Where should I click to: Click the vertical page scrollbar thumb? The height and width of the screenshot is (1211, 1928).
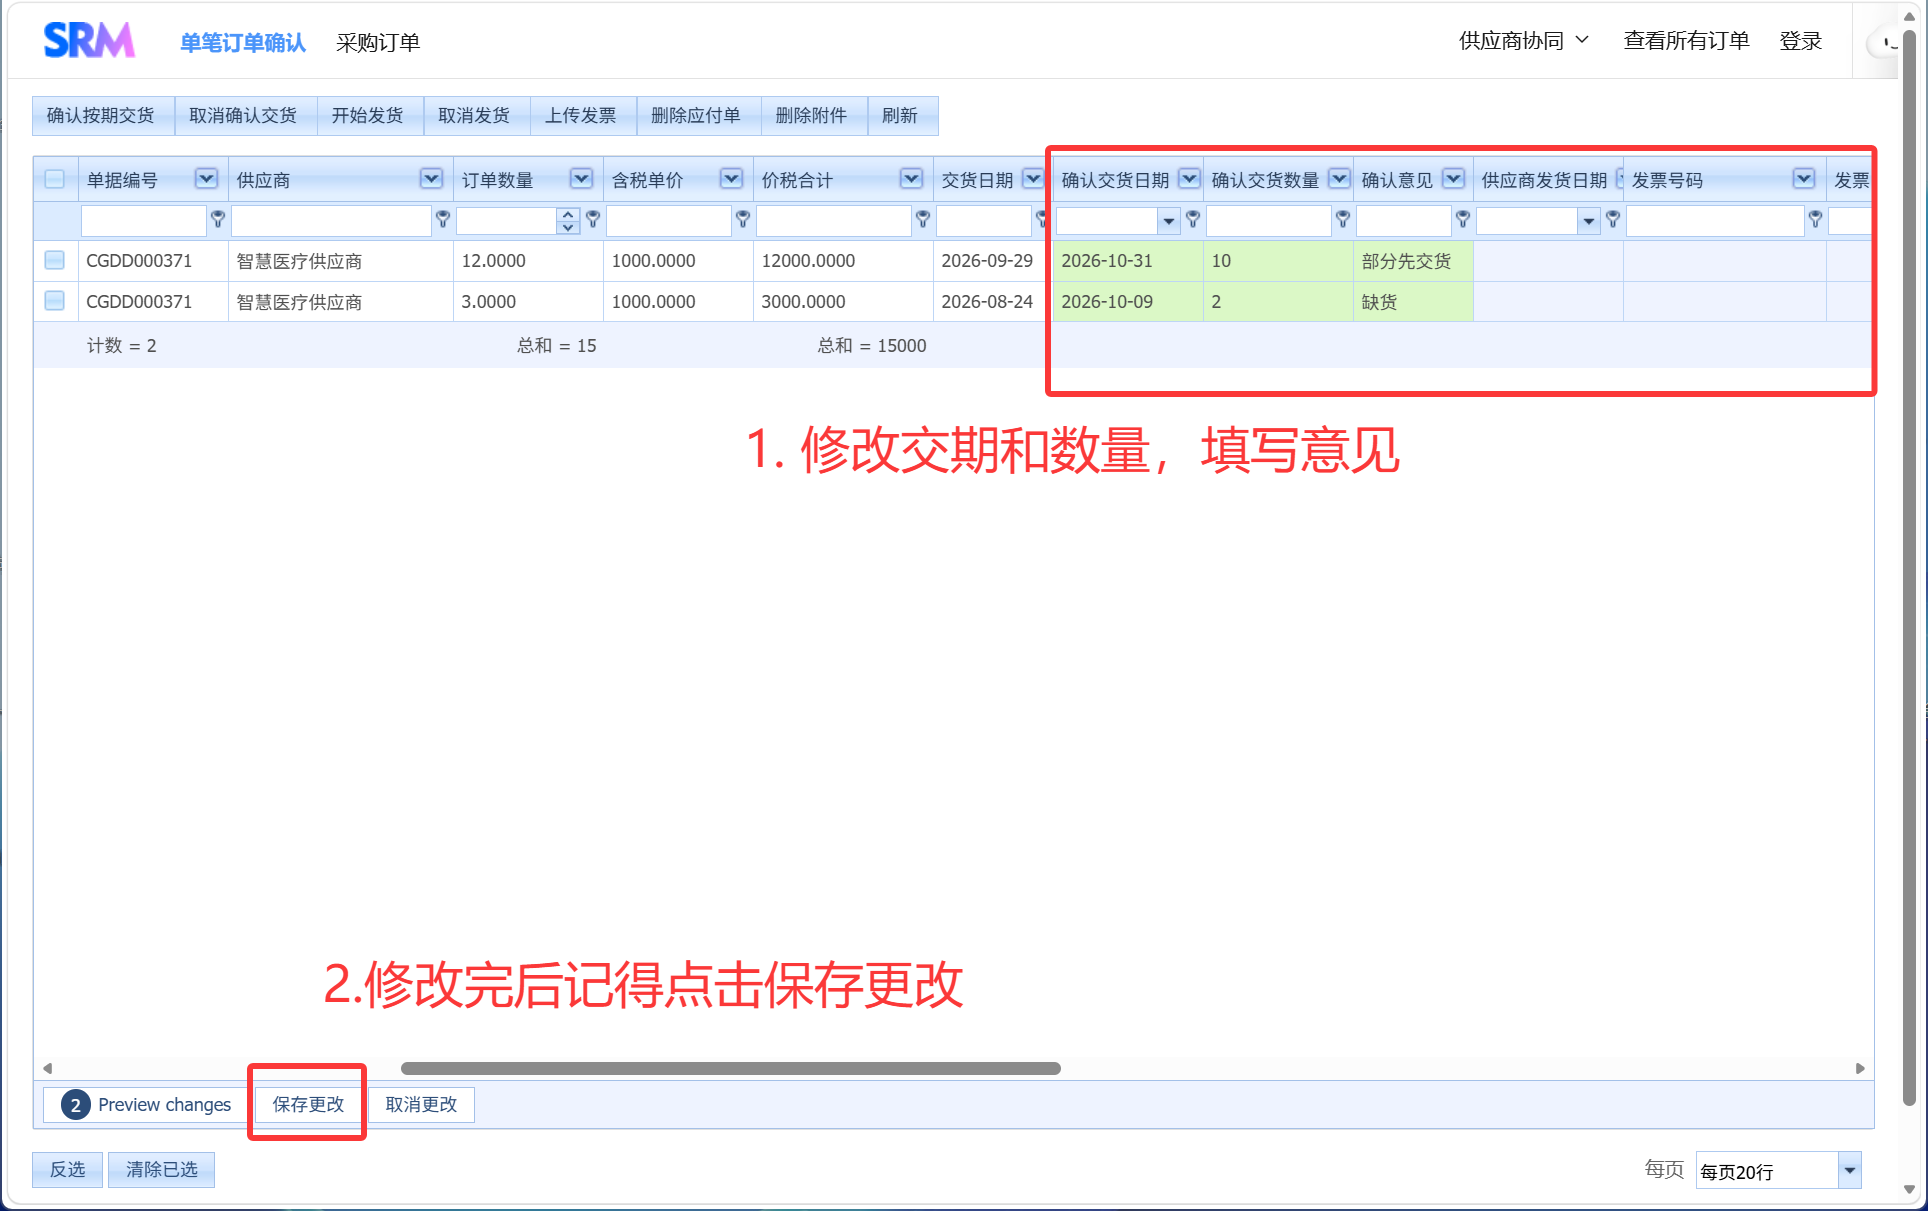(x=1908, y=570)
